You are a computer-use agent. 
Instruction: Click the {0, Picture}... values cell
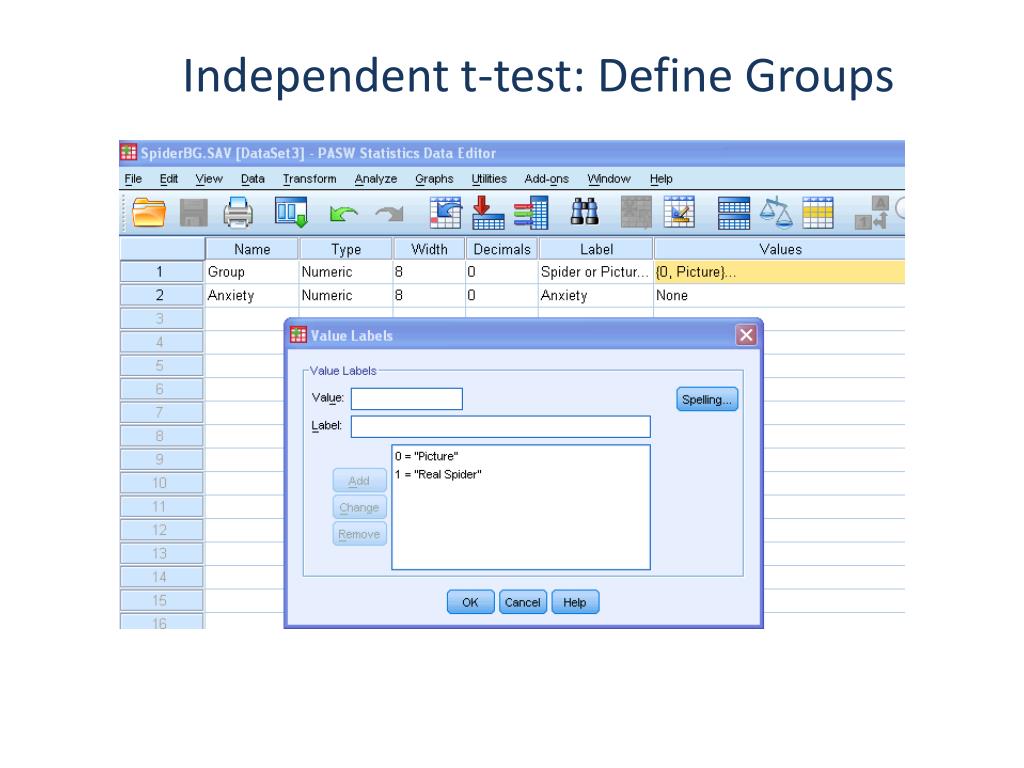tap(779, 272)
